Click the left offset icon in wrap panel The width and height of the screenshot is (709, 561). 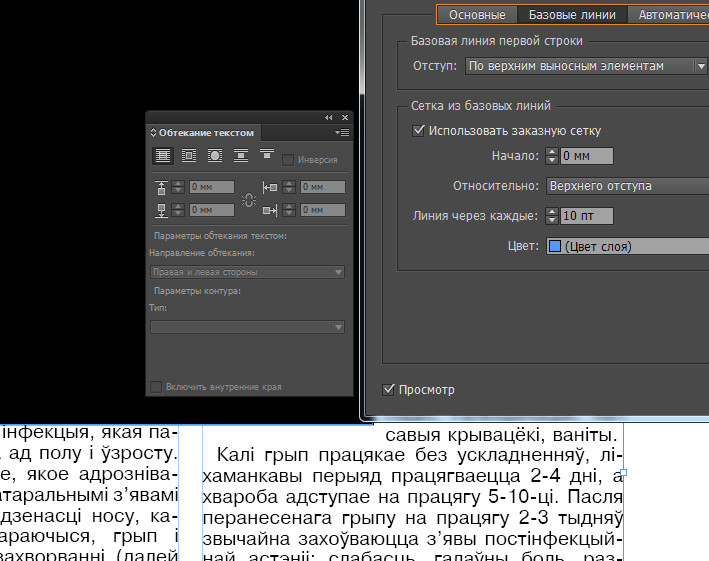pos(270,187)
